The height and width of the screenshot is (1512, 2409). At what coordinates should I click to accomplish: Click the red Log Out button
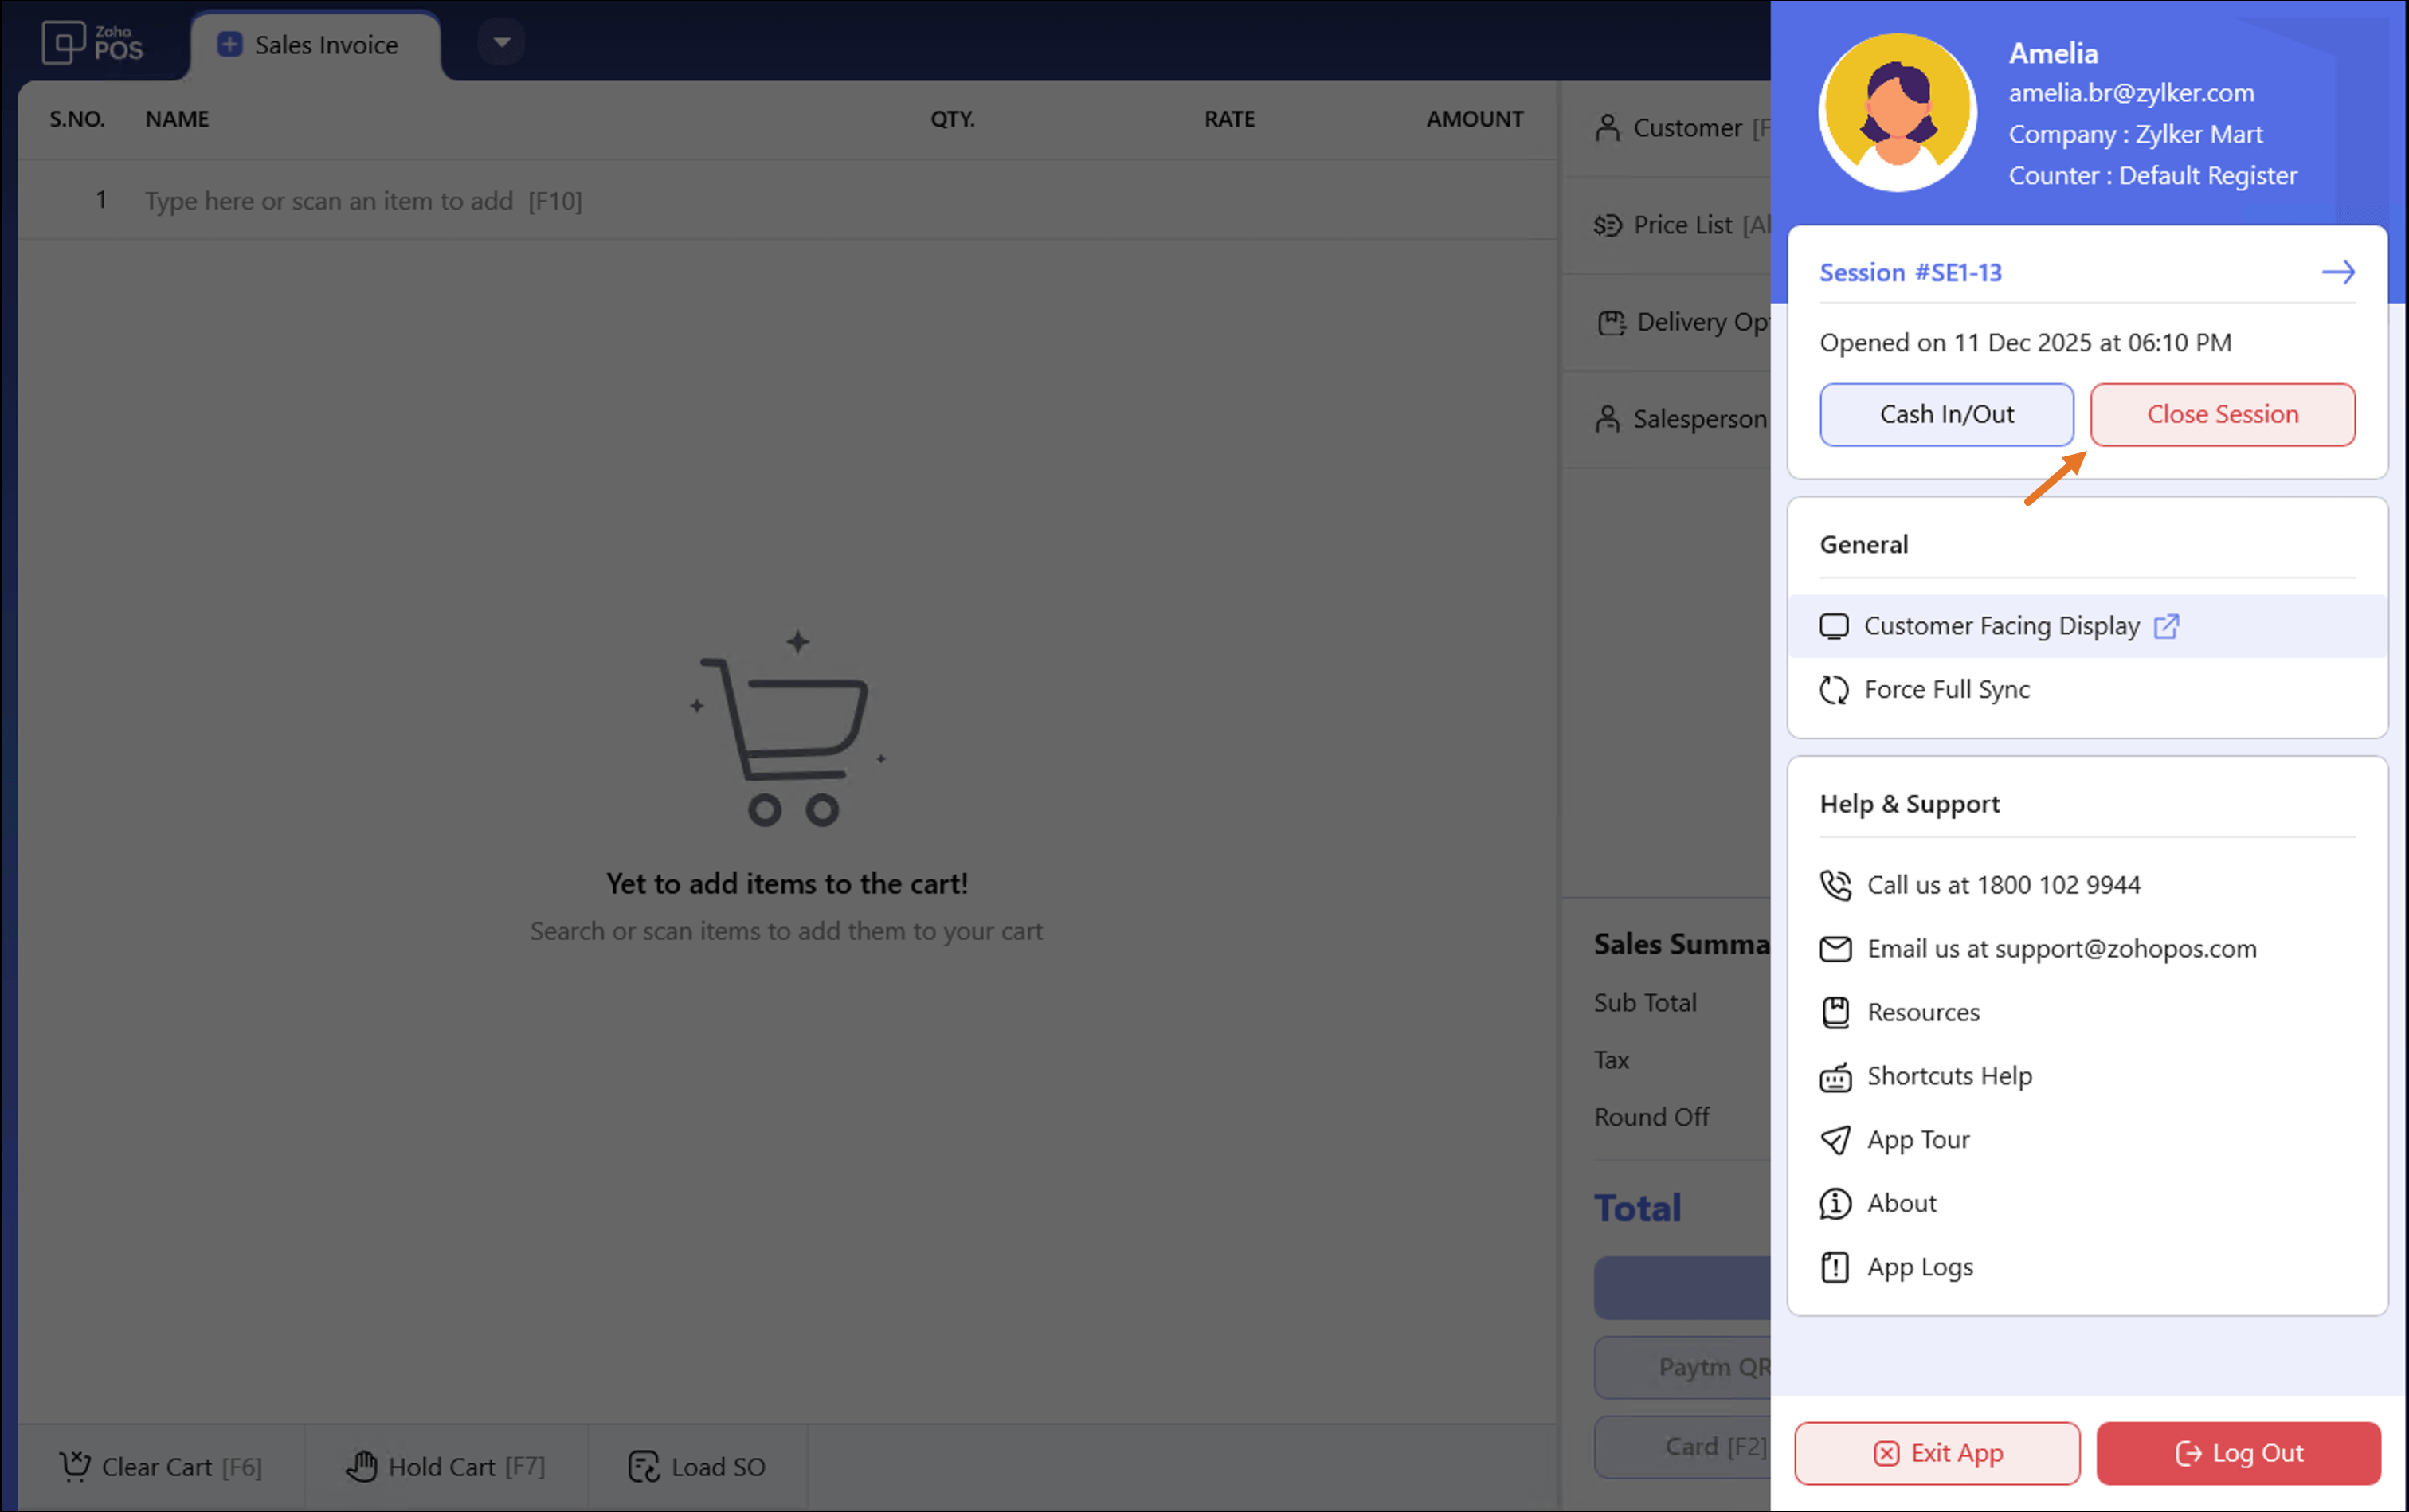coord(2238,1453)
